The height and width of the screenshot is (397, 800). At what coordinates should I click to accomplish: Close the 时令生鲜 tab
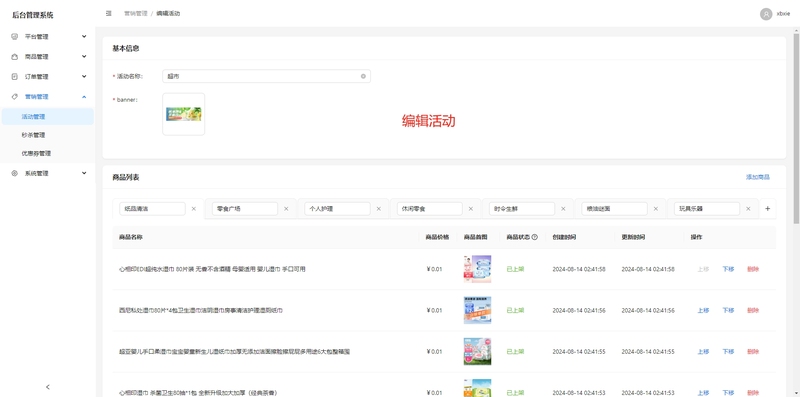[563, 209]
